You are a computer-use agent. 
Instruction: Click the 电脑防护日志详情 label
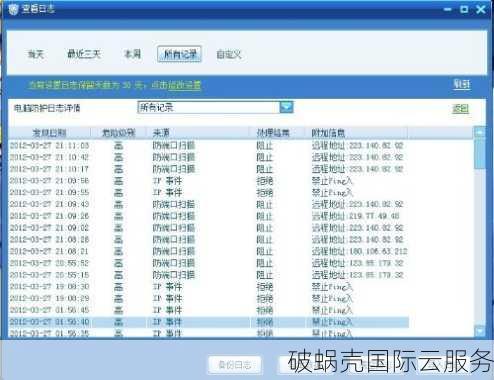pyautogui.click(x=47, y=108)
